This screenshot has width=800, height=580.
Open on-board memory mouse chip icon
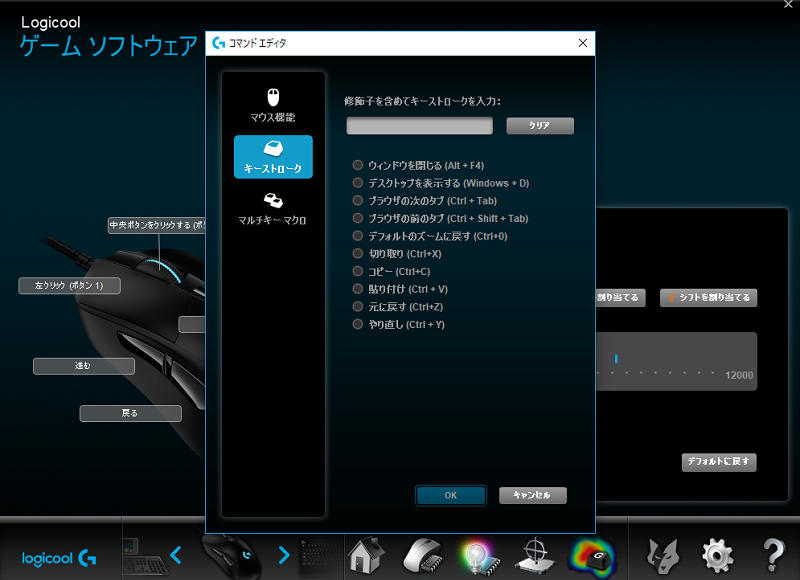pos(422,555)
